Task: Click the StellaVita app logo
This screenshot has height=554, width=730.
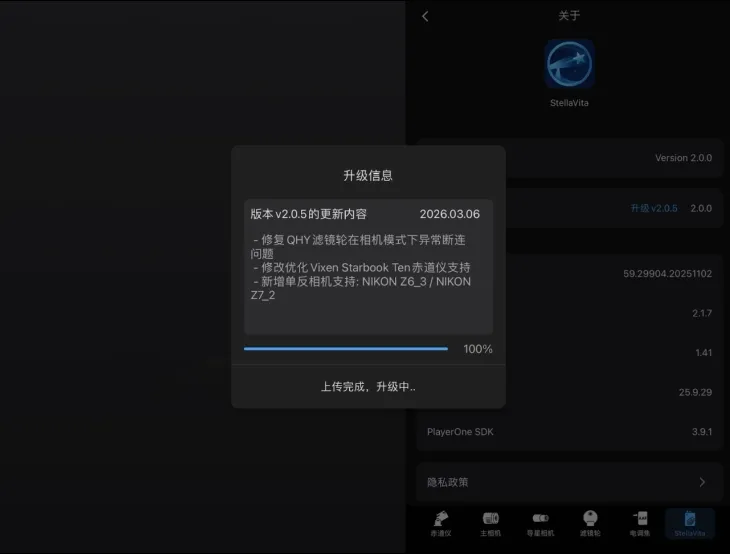Action: [x=569, y=64]
